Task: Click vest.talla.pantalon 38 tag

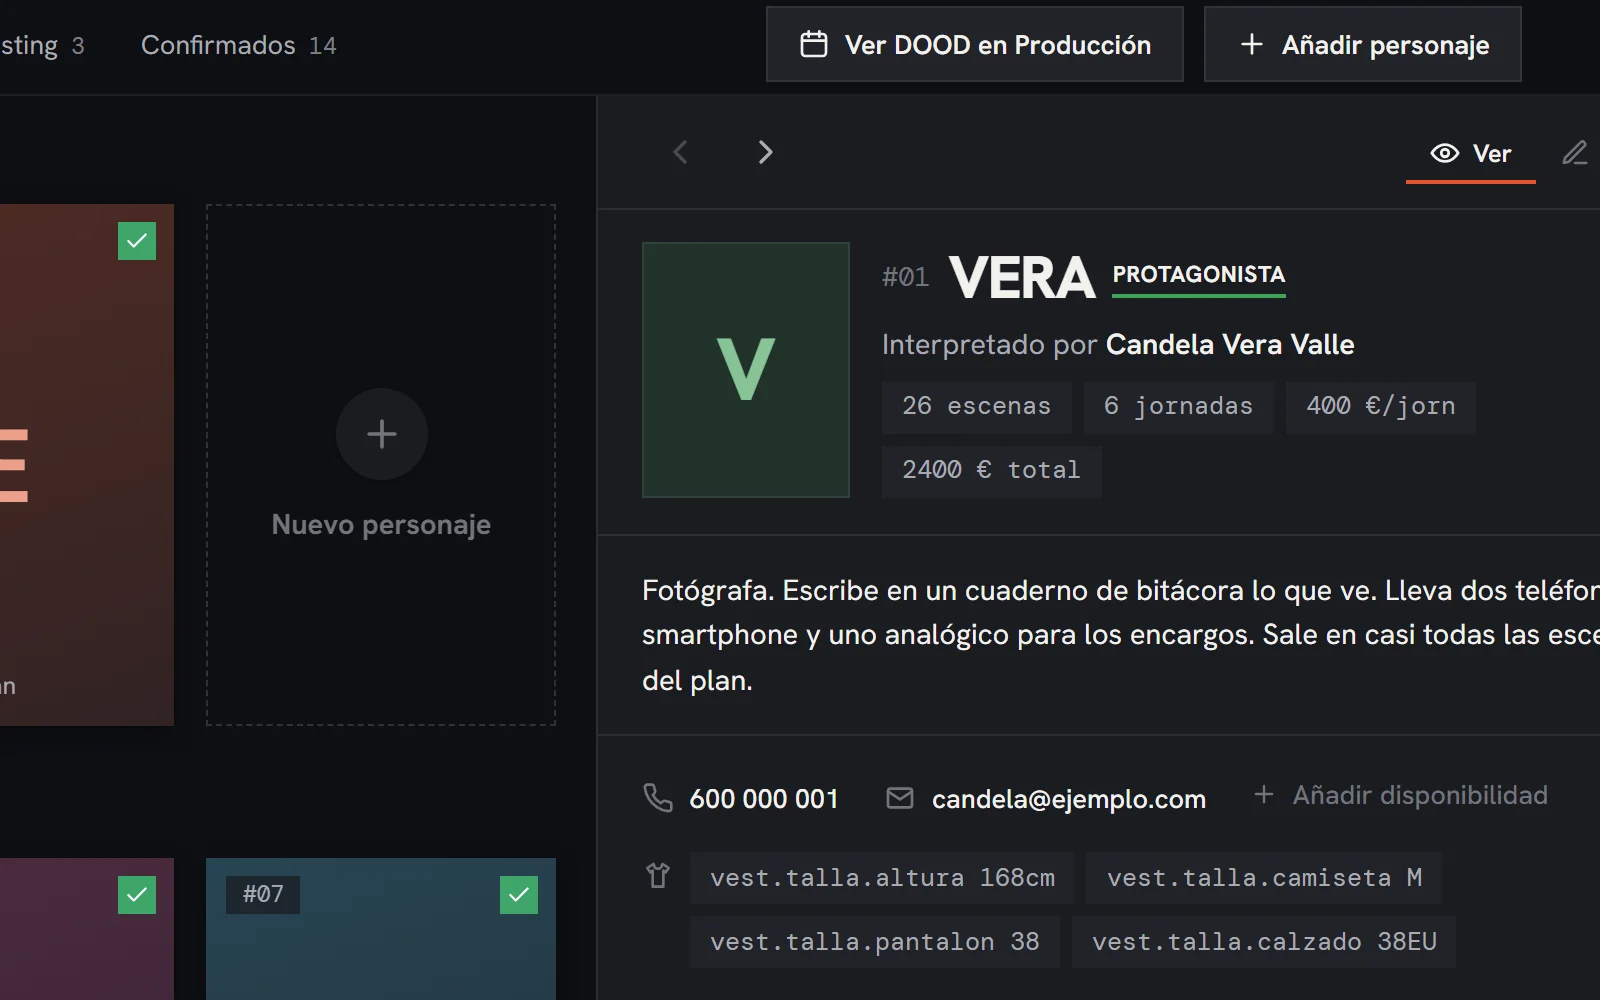Action: pyautogui.click(x=875, y=942)
